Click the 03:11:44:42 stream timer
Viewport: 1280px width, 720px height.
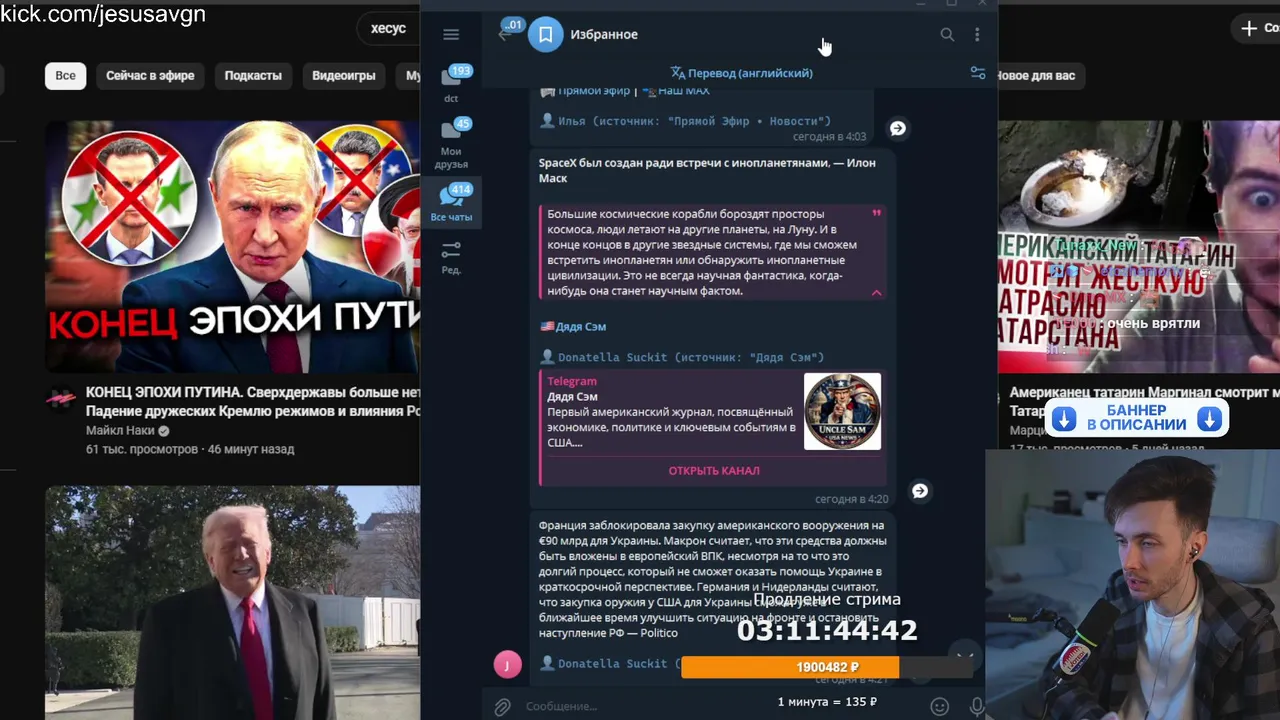[827, 630]
